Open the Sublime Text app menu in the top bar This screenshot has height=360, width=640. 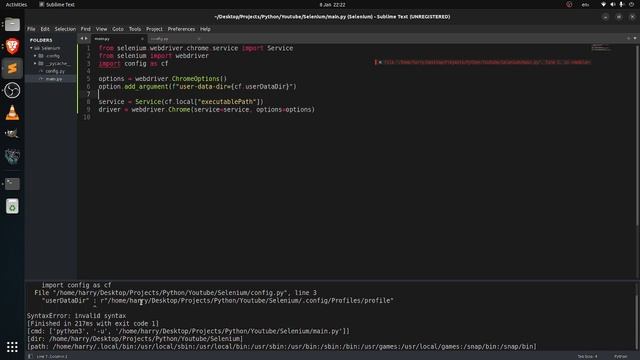click(57, 4)
